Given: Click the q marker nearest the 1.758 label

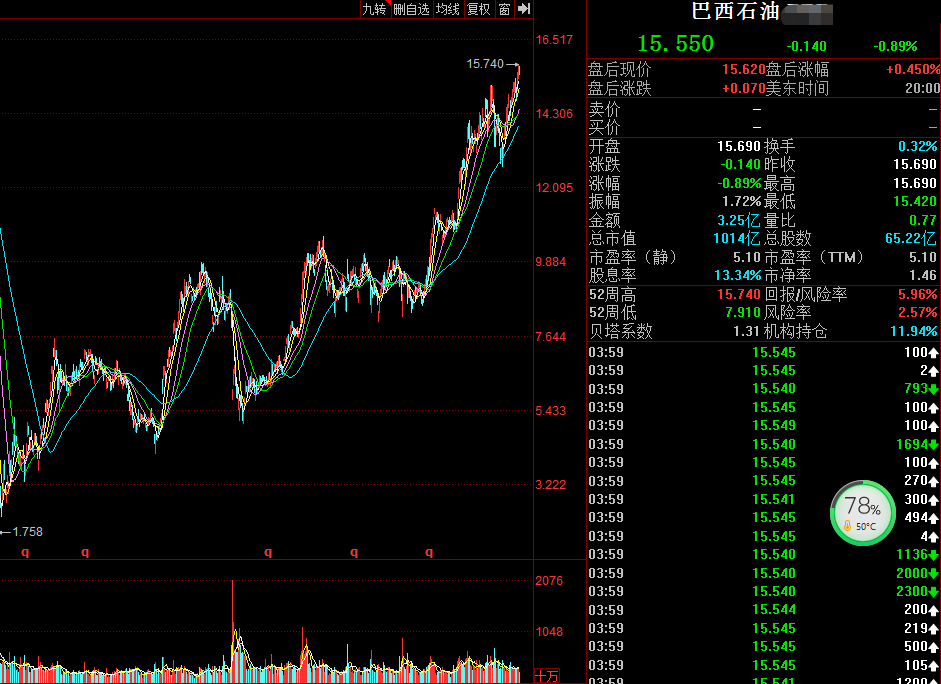Looking at the screenshot, I should 25,552.
